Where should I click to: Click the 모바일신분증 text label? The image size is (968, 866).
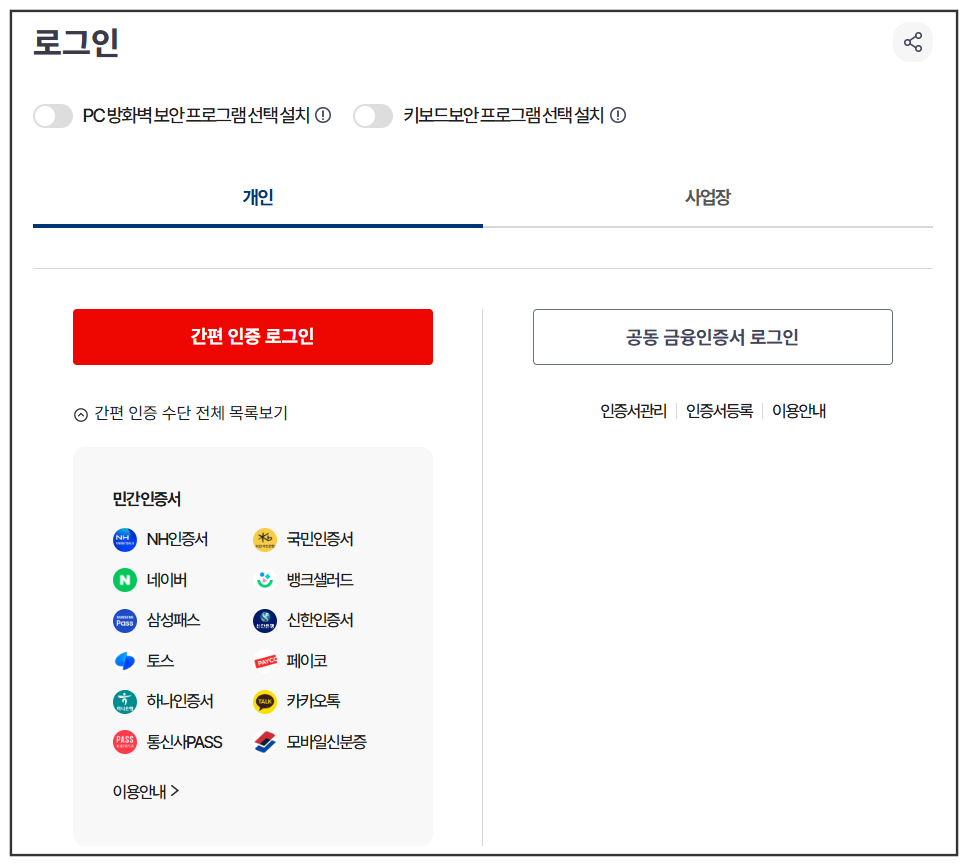click(x=327, y=742)
